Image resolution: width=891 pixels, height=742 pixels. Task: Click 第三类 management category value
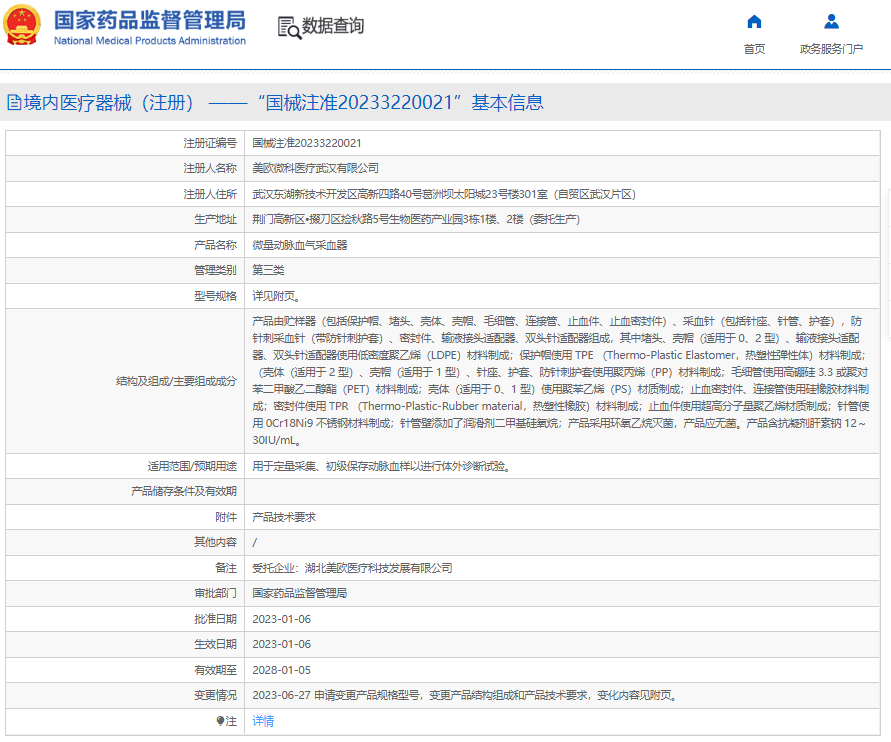[268, 270]
